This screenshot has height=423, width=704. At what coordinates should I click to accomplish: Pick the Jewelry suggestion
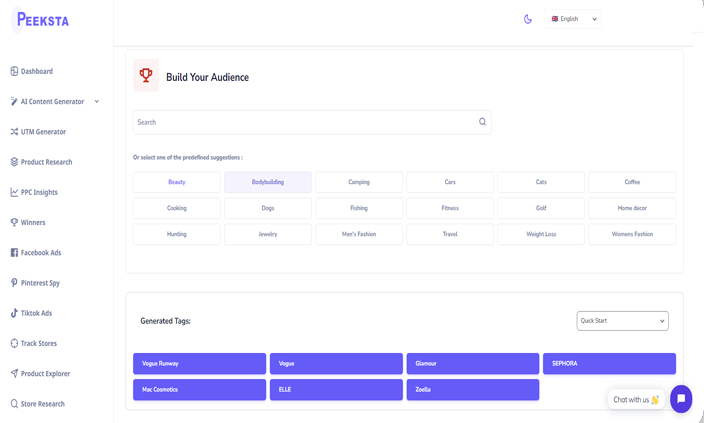268,234
